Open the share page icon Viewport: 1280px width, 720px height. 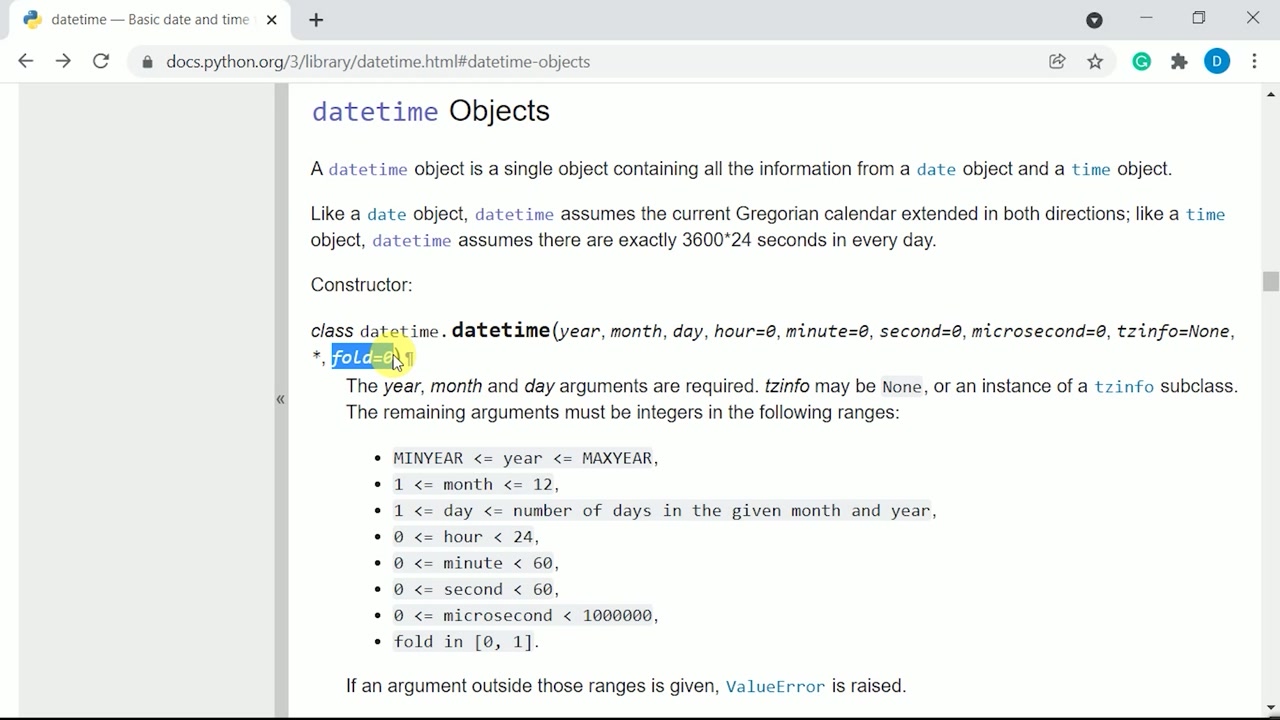click(1057, 62)
